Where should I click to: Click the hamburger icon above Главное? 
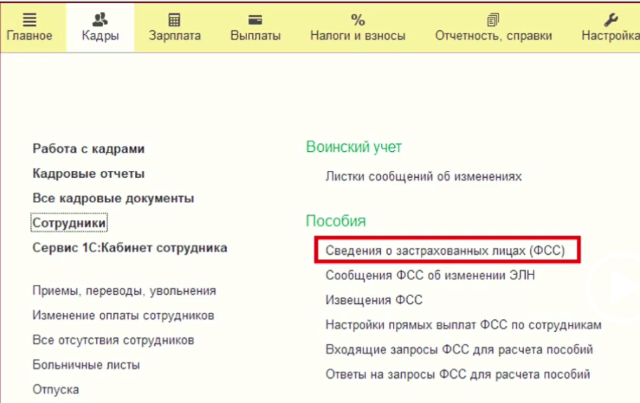point(29,19)
